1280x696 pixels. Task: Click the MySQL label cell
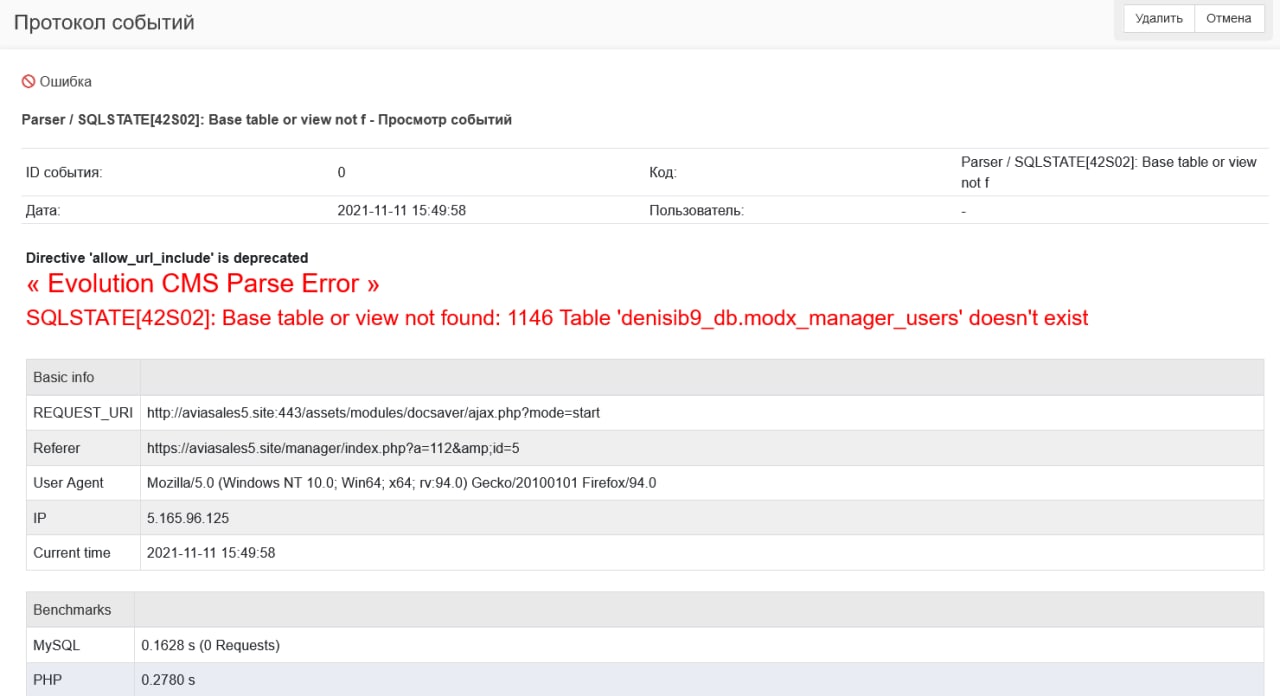click(80, 645)
